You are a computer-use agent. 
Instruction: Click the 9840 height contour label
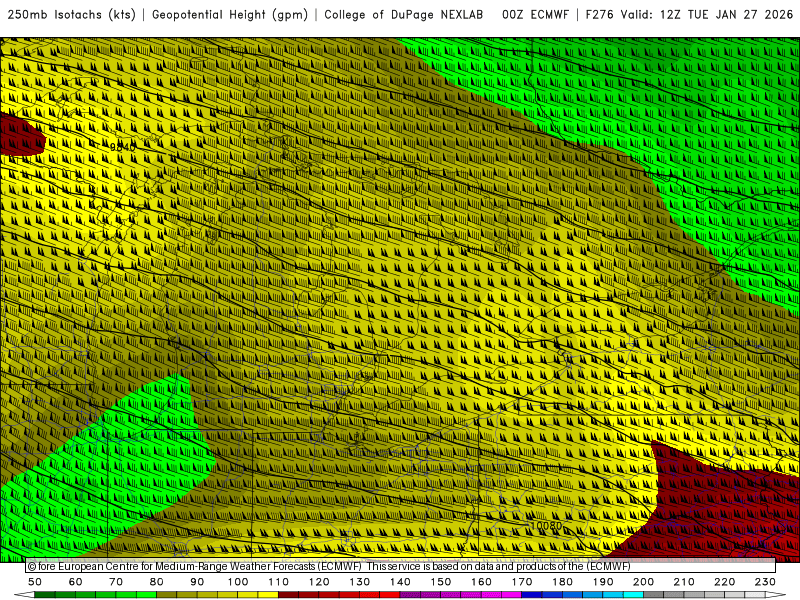tap(122, 147)
